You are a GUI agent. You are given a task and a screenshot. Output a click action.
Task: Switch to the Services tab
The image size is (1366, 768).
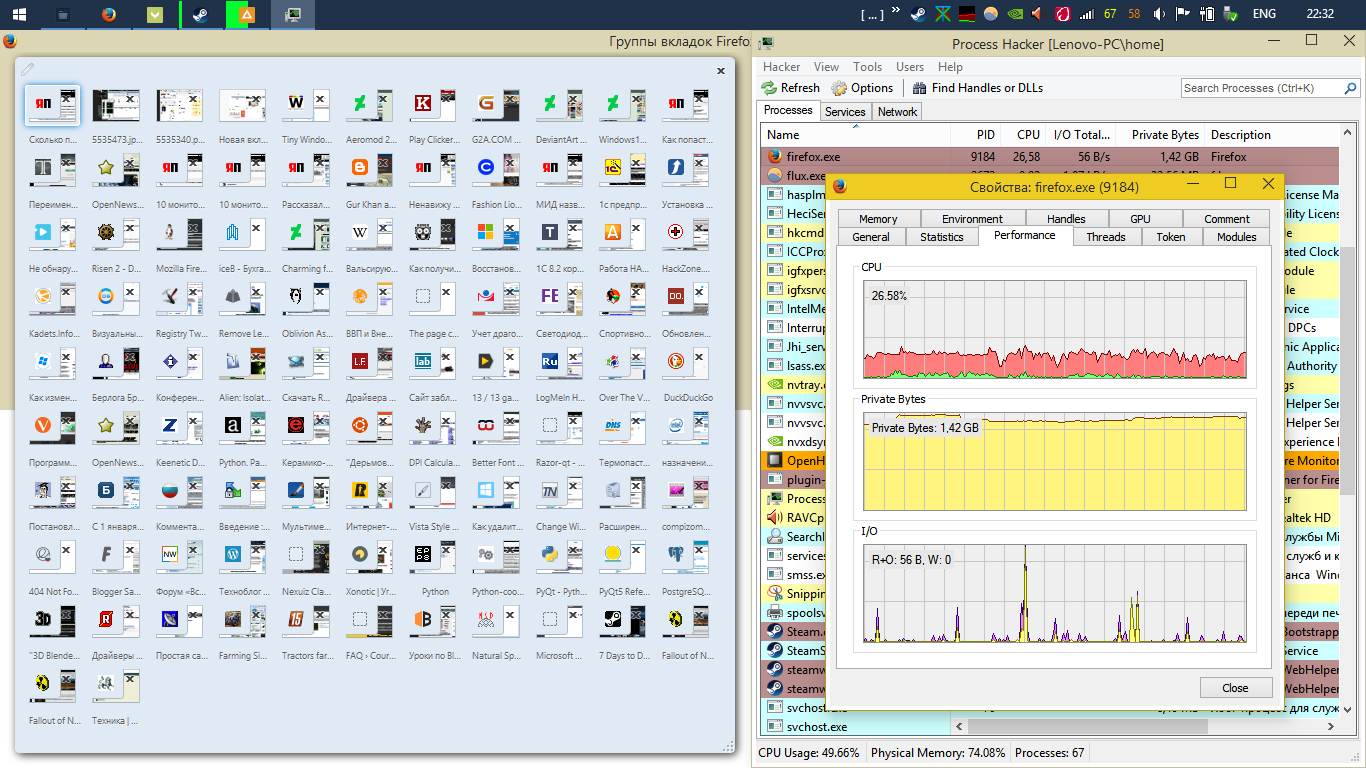pyautogui.click(x=845, y=112)
